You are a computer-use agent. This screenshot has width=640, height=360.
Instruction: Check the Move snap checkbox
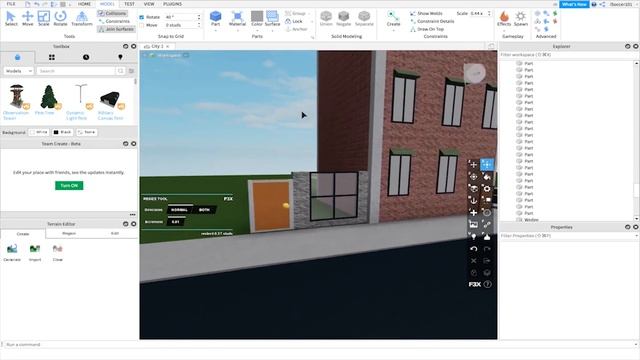click(142, 25)
